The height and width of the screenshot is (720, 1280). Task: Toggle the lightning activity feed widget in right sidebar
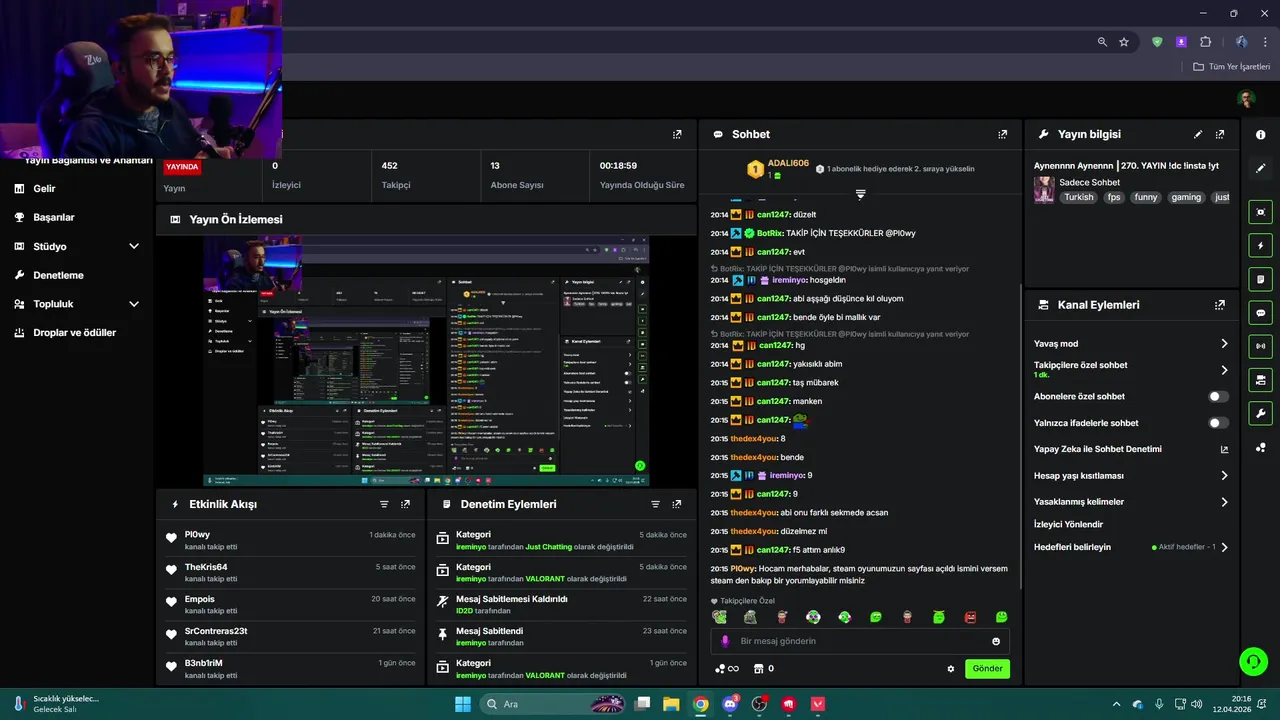tap(1260, 246)
